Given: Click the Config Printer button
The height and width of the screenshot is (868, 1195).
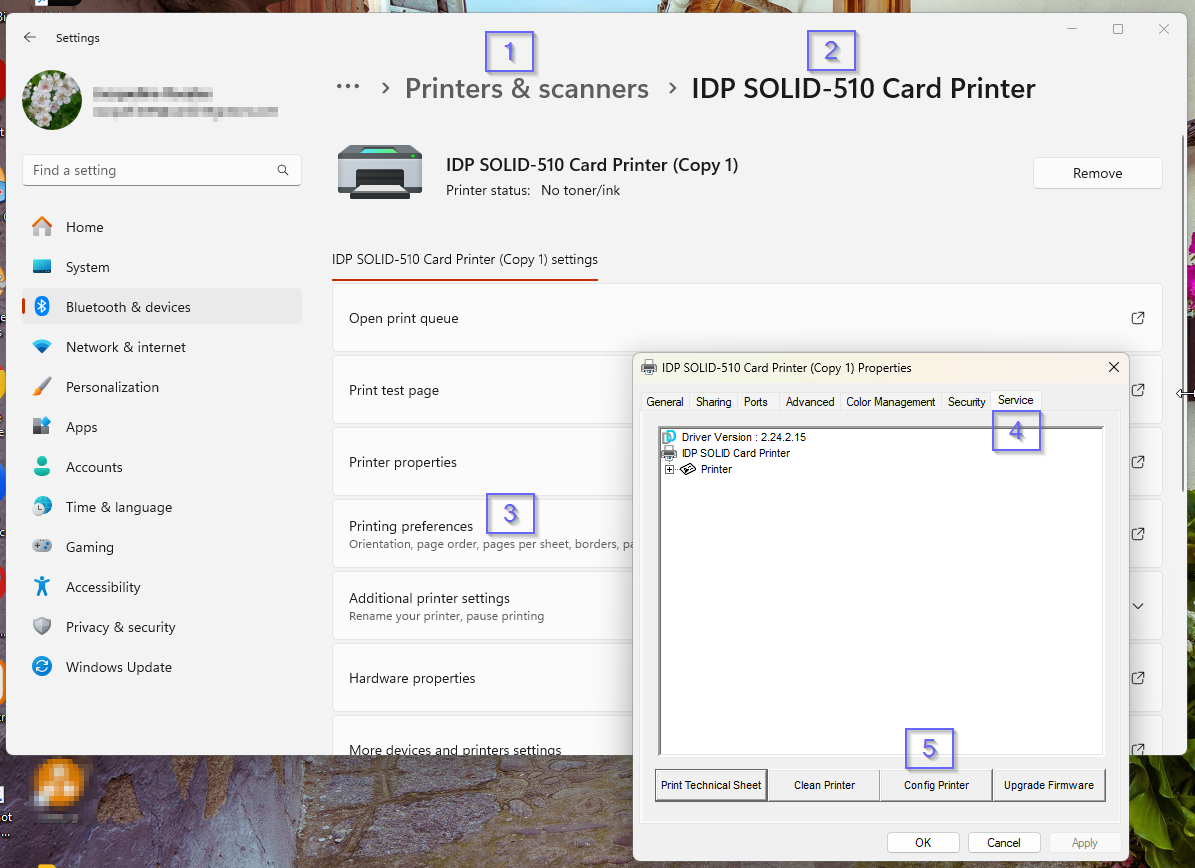Looking at the screenshot, I should click(936, 785).
